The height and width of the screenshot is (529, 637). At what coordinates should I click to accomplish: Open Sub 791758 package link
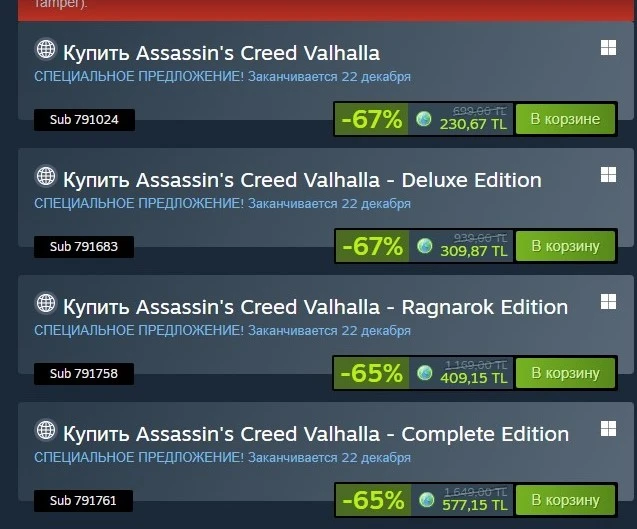tap(84, 373)
